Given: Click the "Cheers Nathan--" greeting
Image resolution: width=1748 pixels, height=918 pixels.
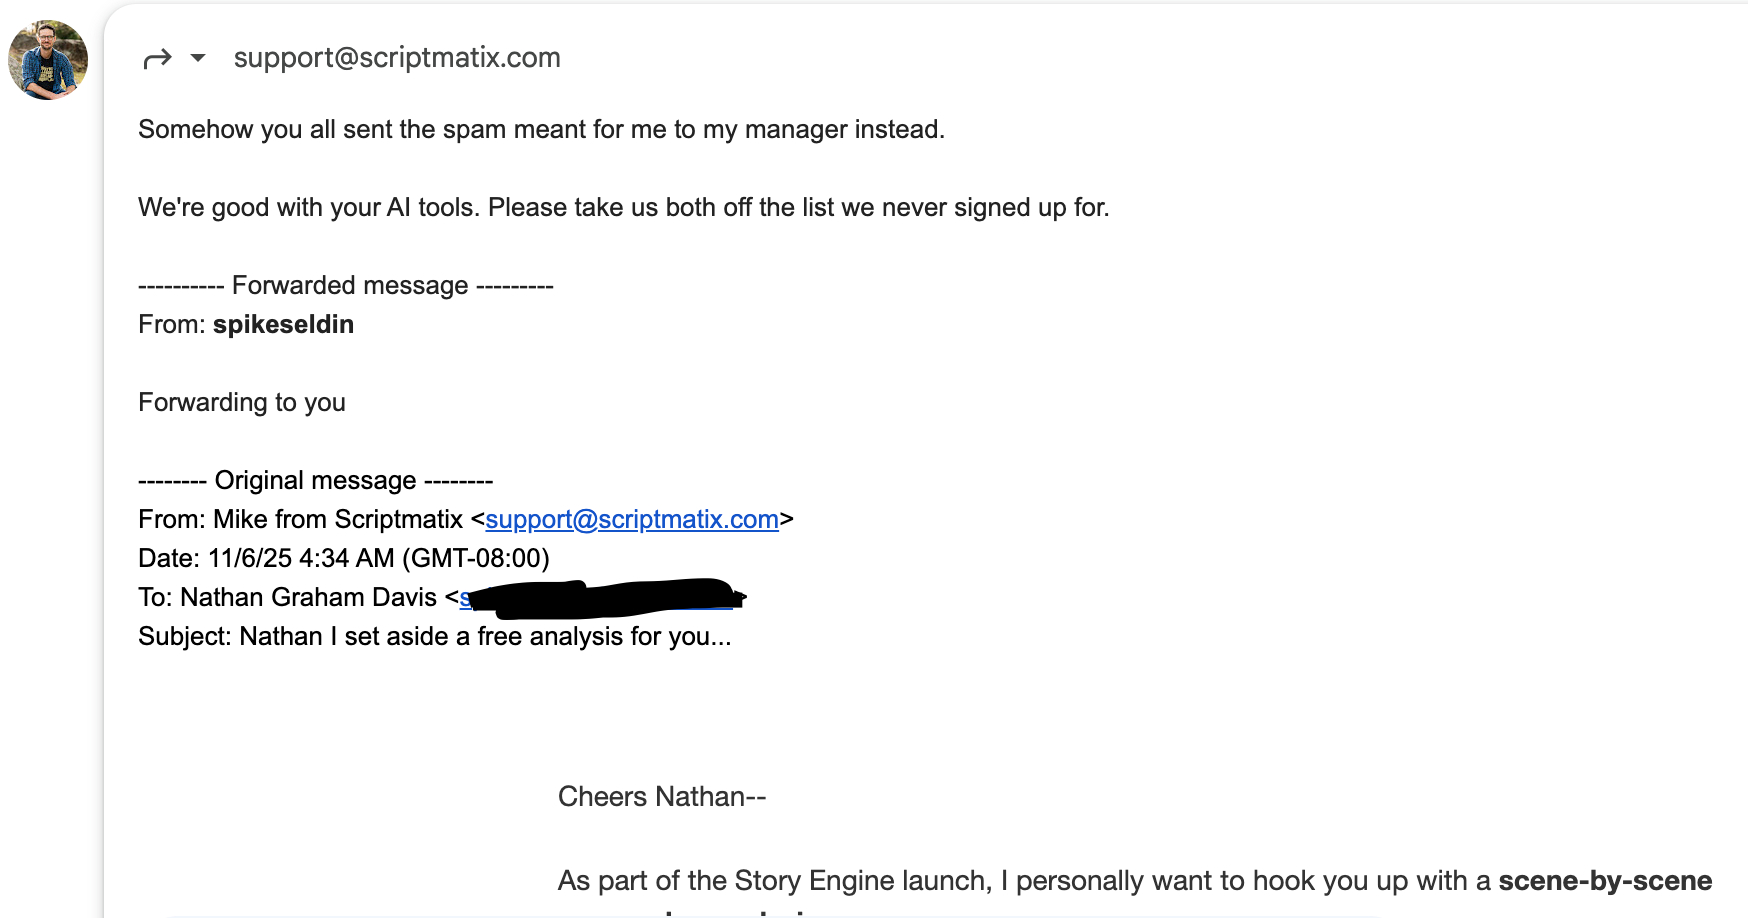Looking at the screenshot, I should click(x=662, y=797).
